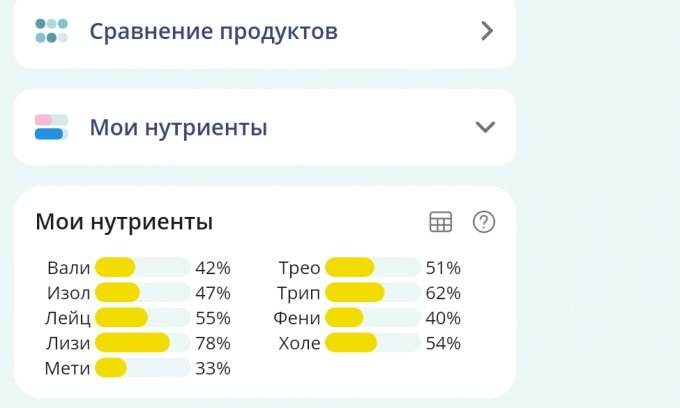680x408 pixels.
Task: Click the 62% value next to Трип
Action: [x=443, y=293]
